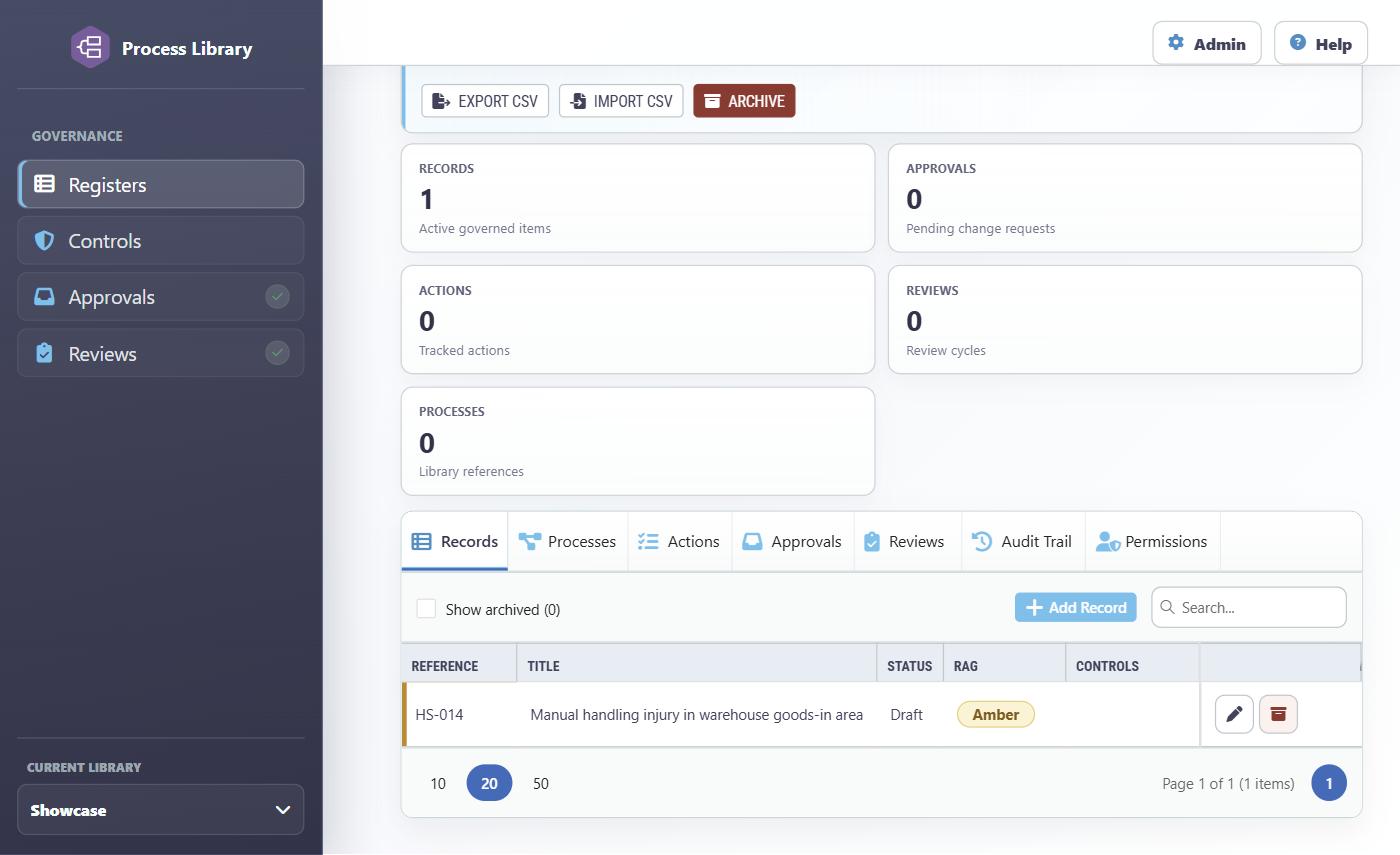Viewport: 1400px width, 855px height.
Task: Click the Amber RAG badge
Action: tap(996, 714)
